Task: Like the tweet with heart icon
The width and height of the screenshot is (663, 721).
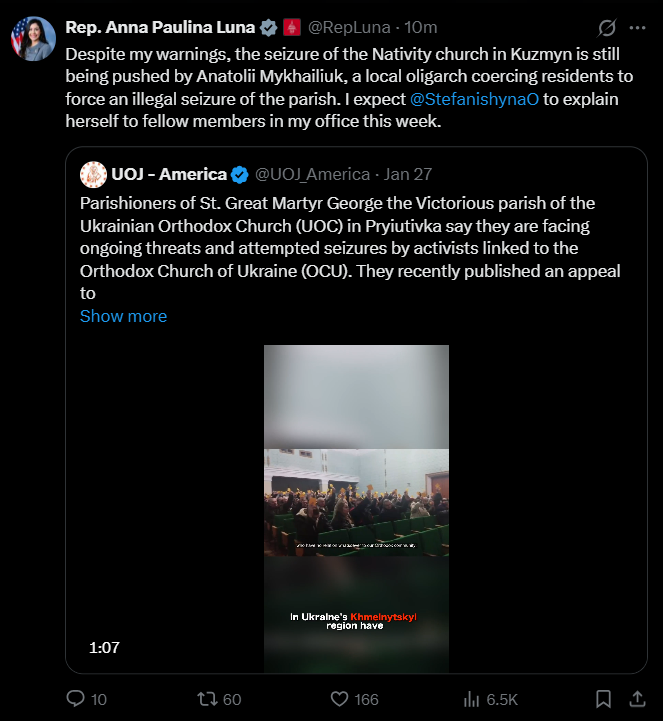Action: pos(339,699)
